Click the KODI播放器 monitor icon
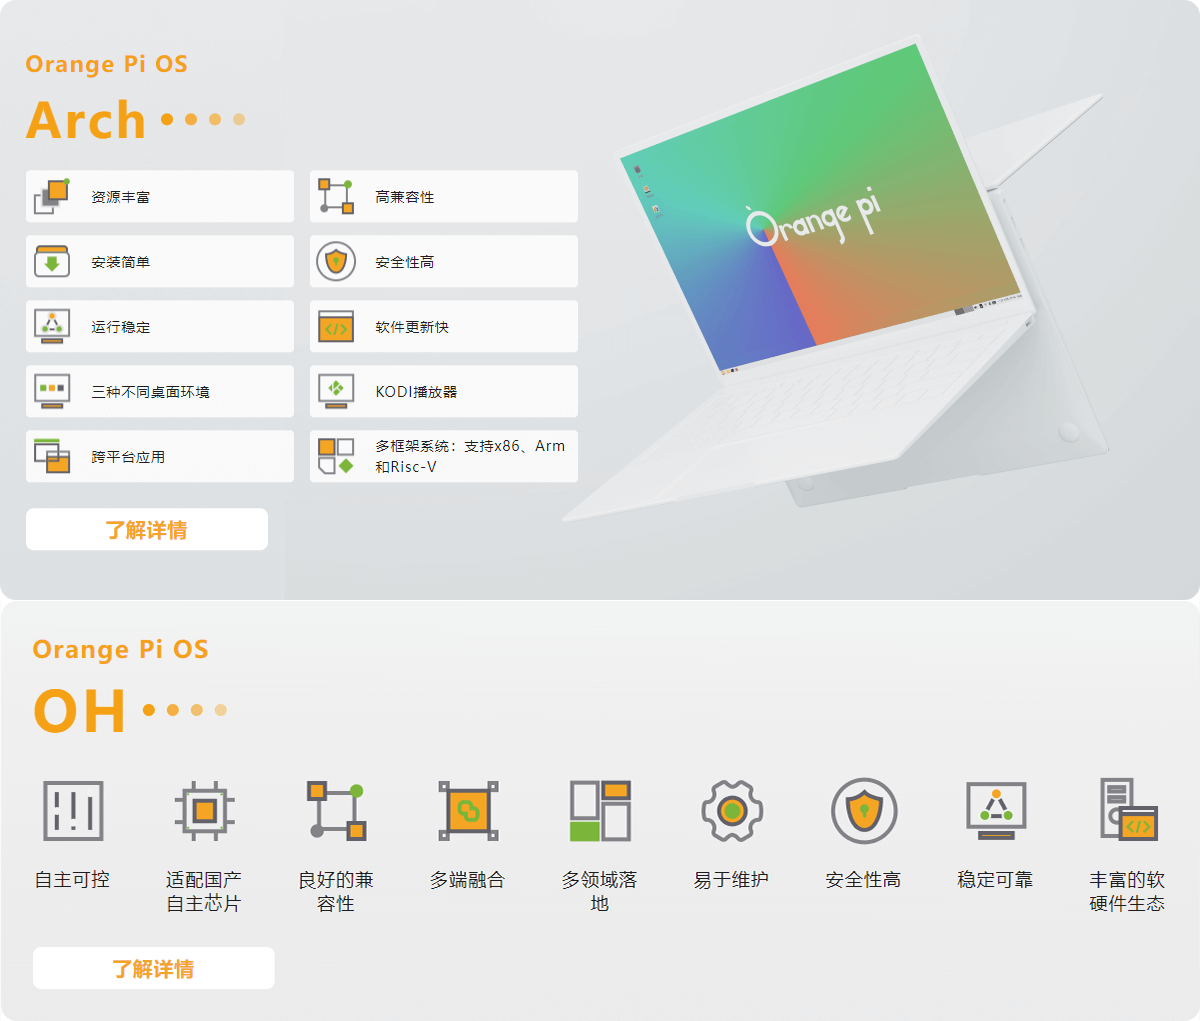The height and width of the screenshot is (1021, 1200). point(336,391)
